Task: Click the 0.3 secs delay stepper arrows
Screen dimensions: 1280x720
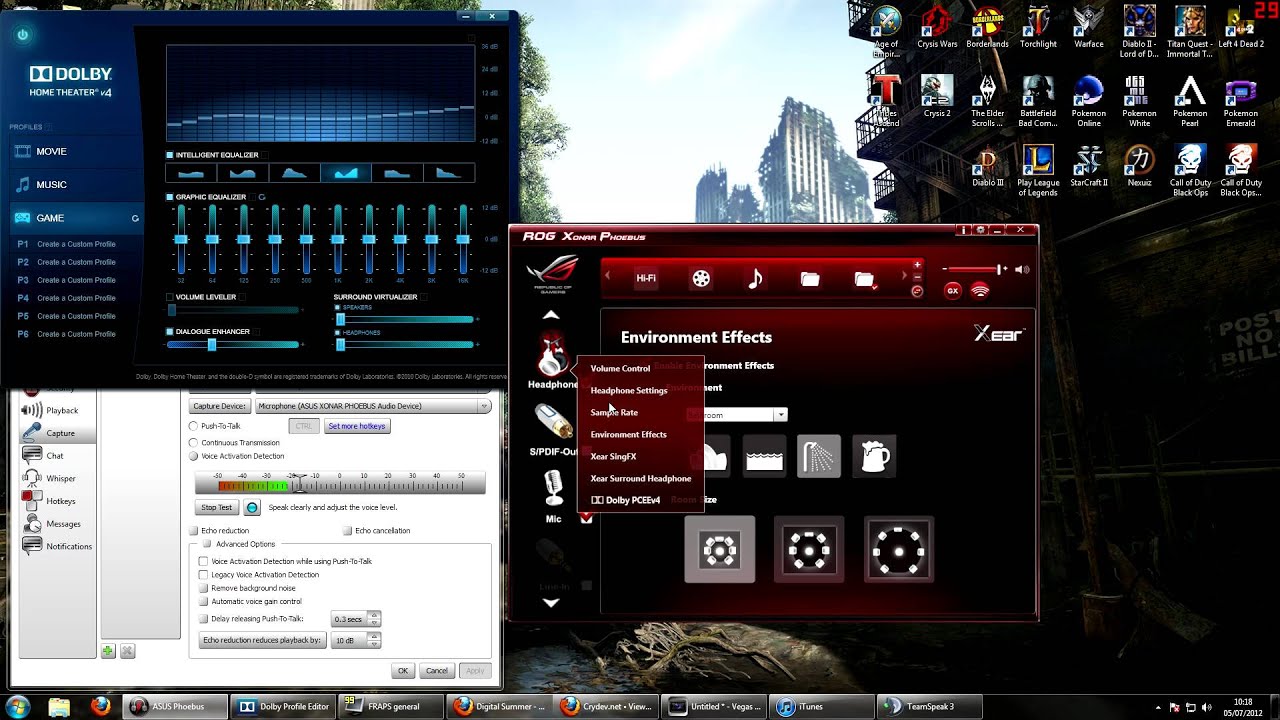Action: click(x=375, y=619)
